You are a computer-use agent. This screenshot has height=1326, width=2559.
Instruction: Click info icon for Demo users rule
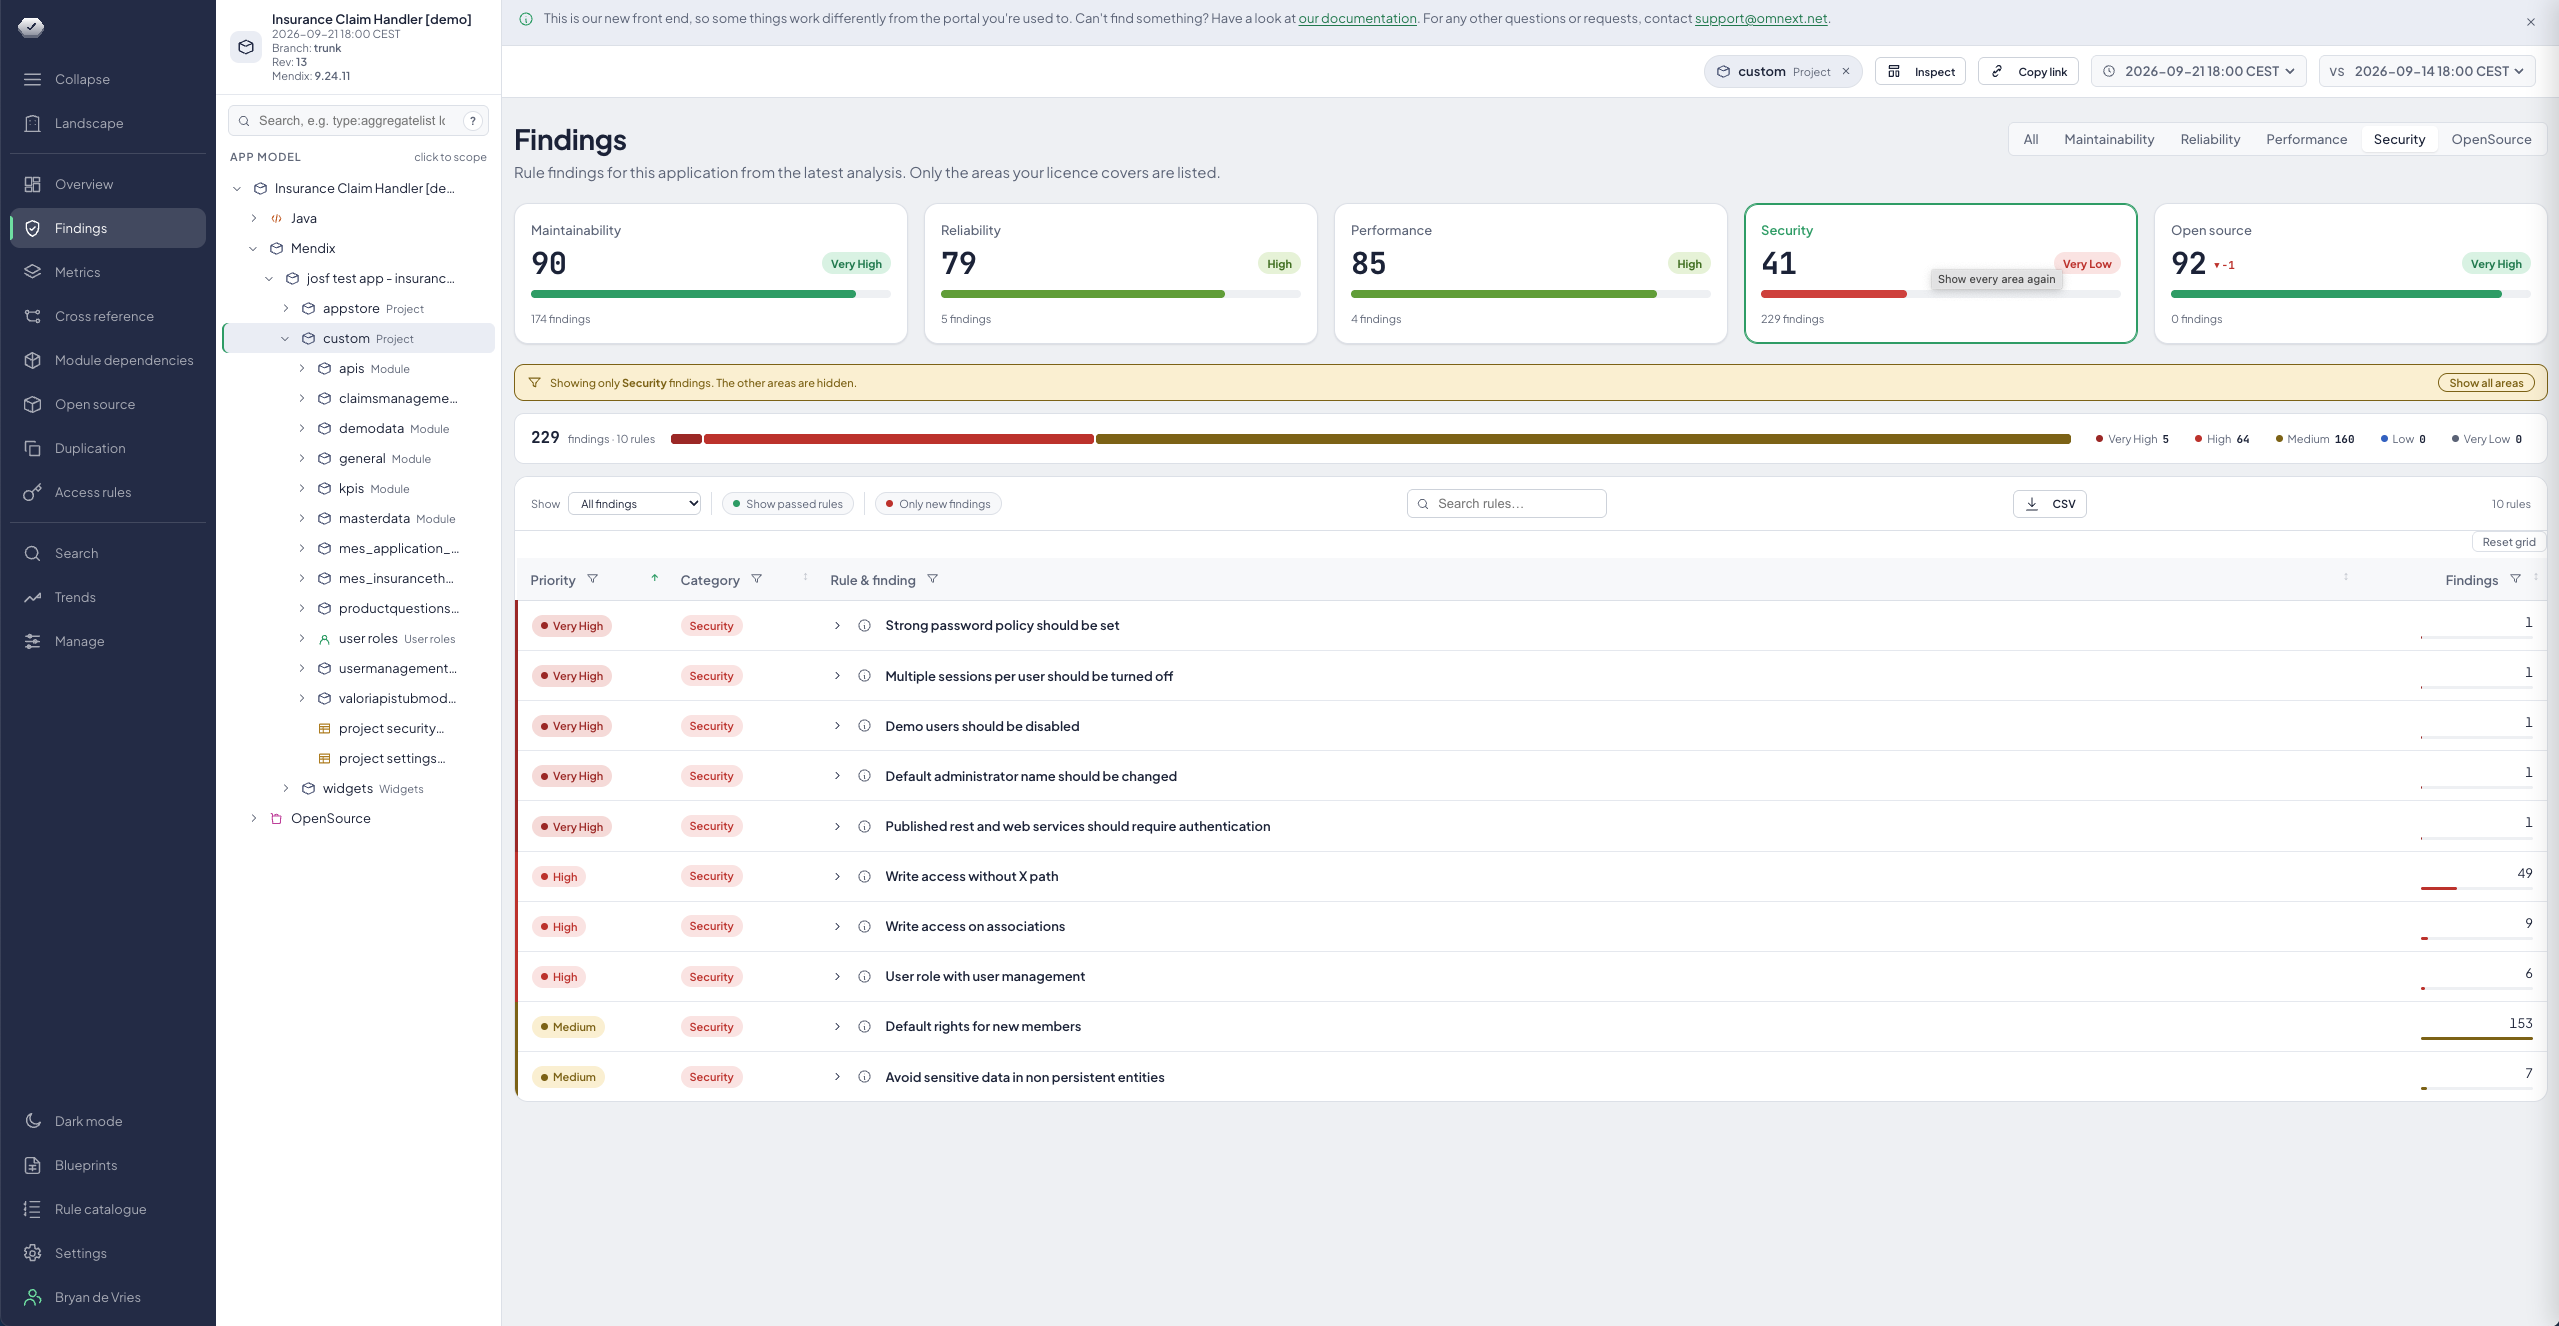(x=864, y=726)
